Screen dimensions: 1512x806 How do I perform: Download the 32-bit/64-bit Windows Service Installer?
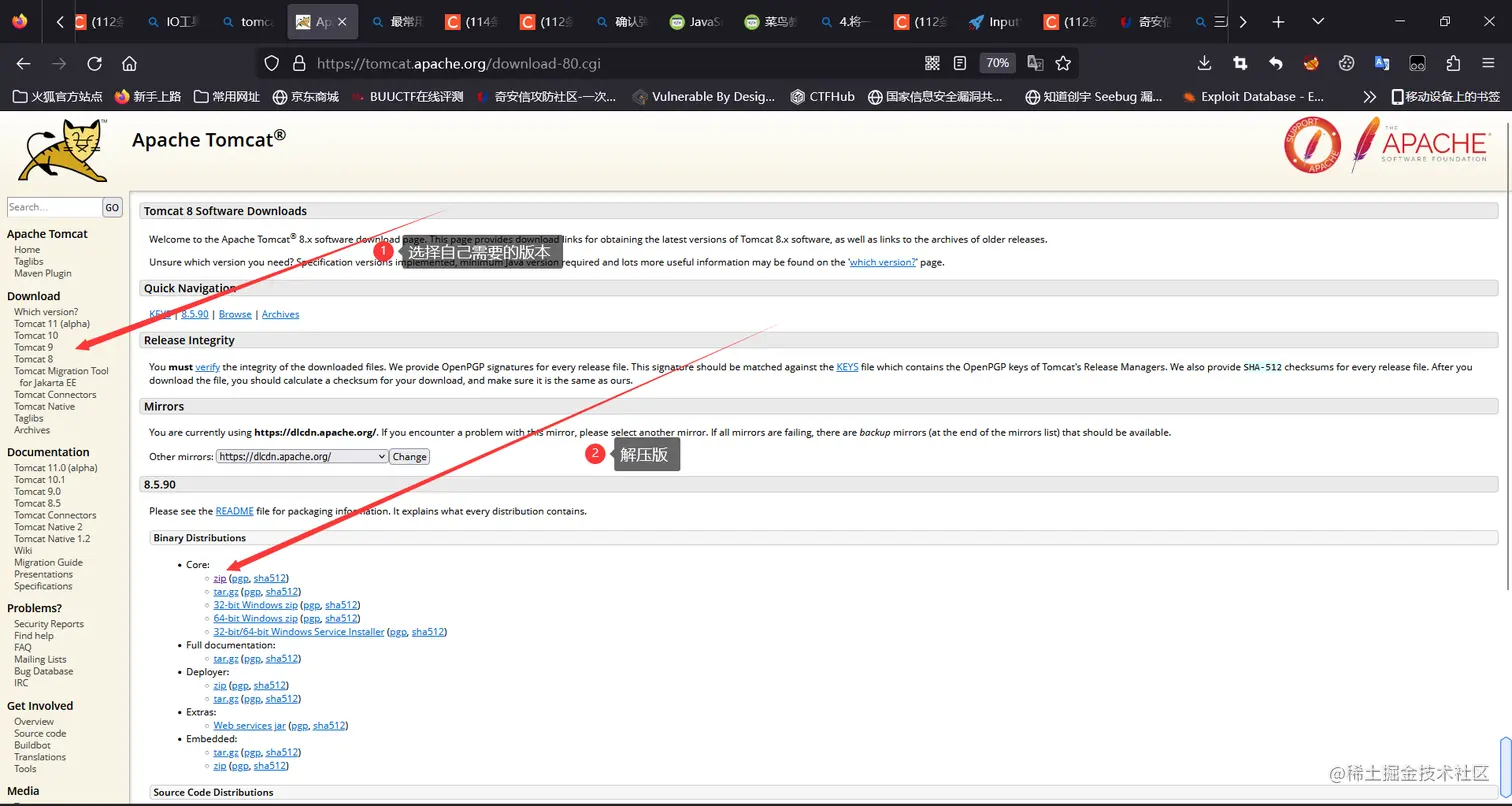299,632
